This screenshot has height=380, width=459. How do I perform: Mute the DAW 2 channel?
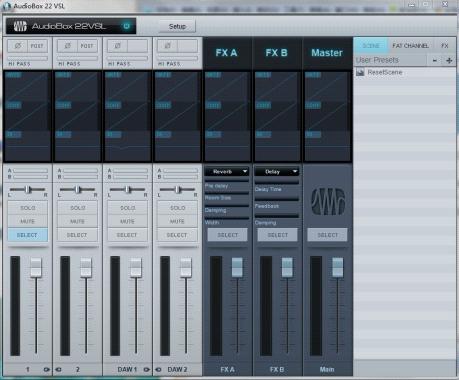pos(177,221)
